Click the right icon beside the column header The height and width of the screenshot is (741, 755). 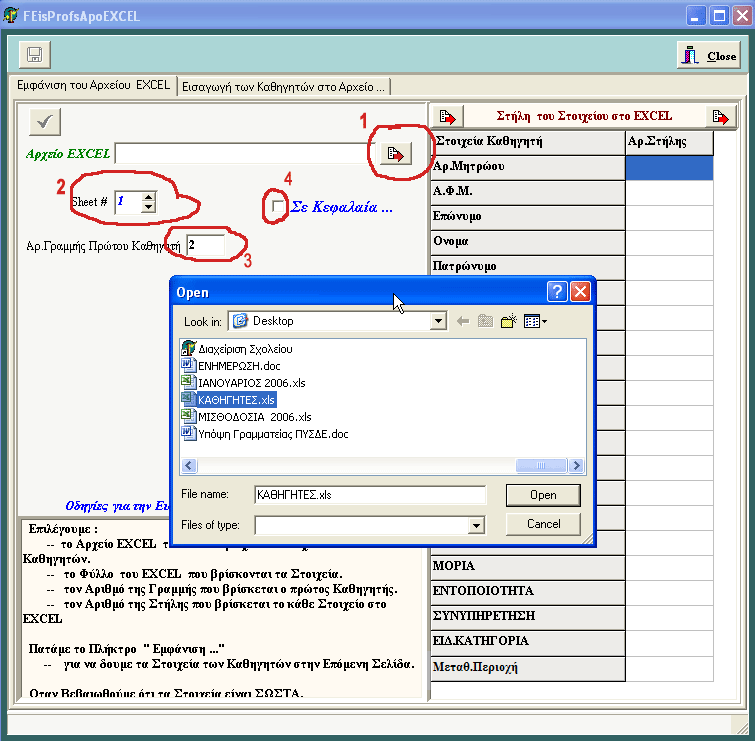coord(720,116)
